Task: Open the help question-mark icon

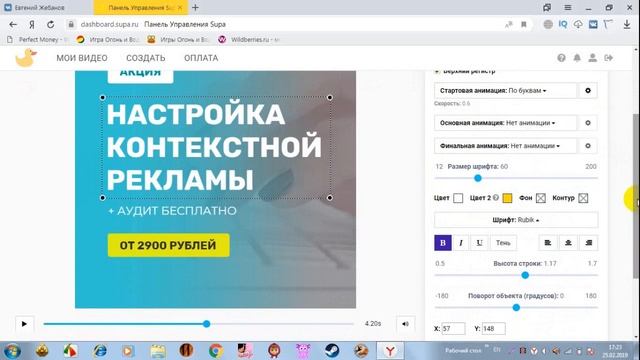Action: [x=562, y=58]
